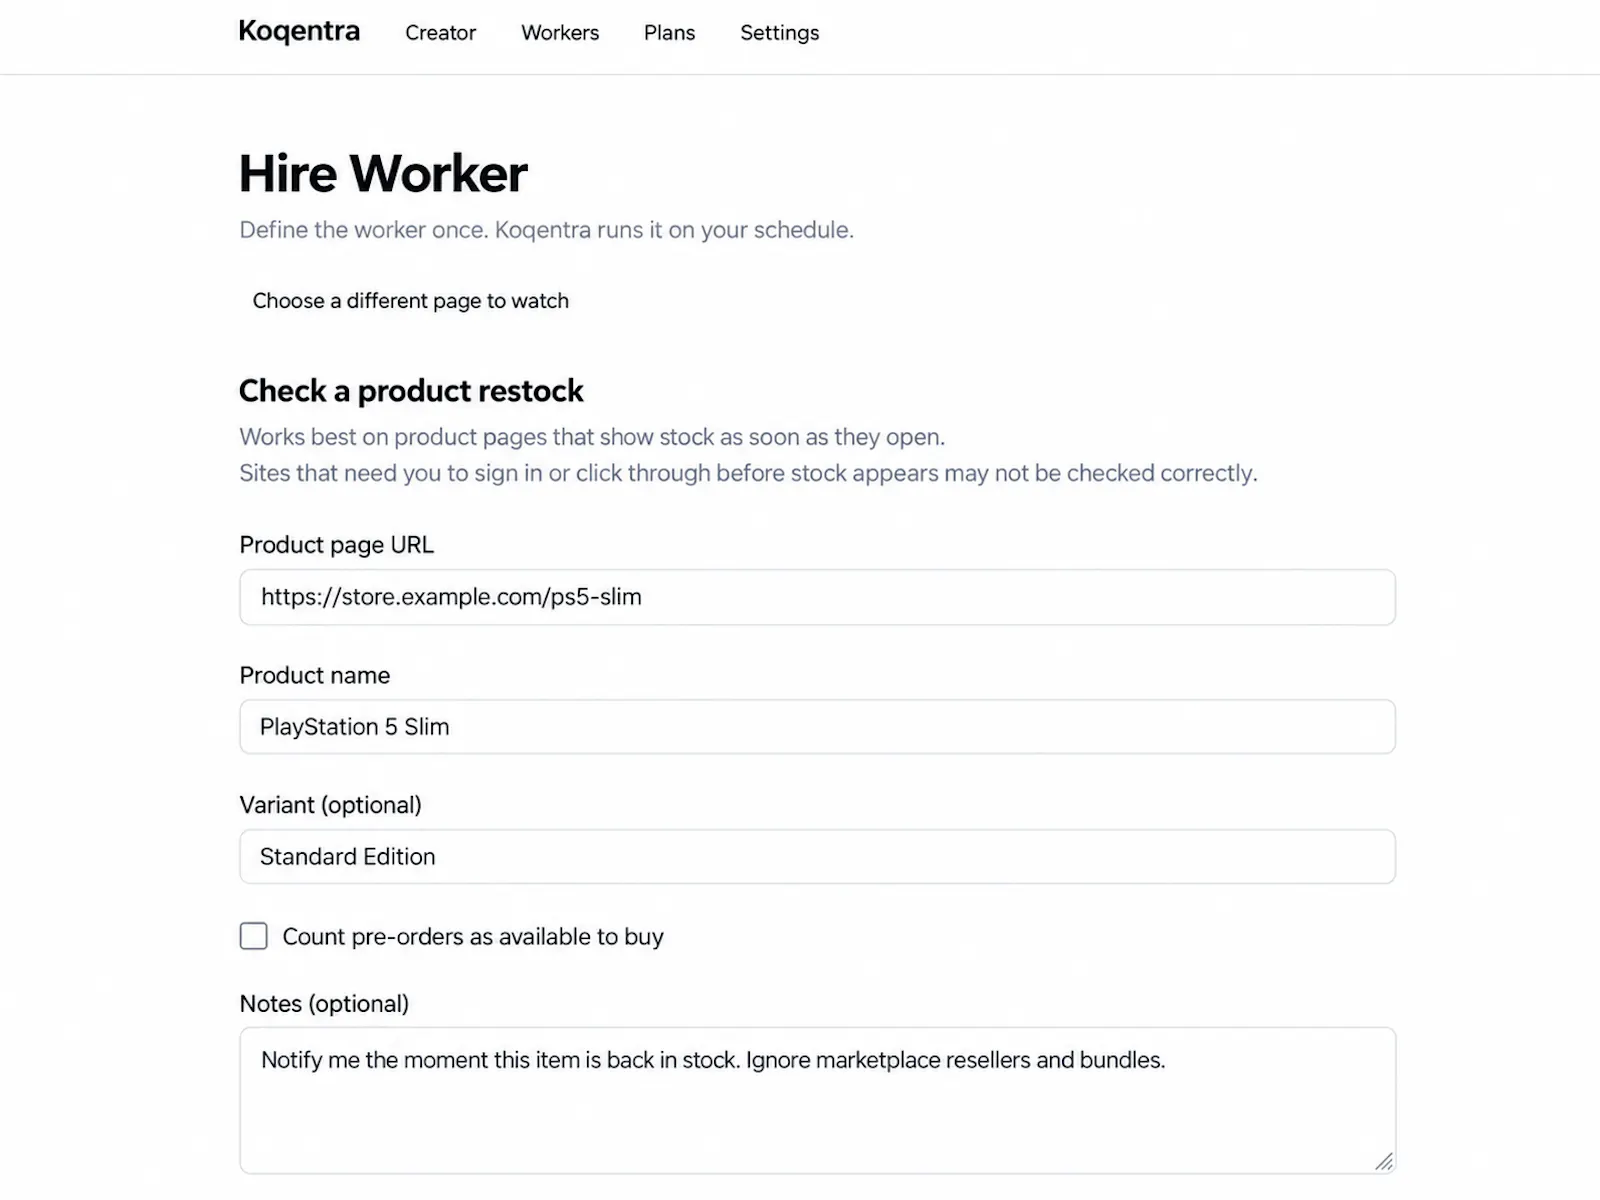Click the Koqentra logo

pos(299,32)
